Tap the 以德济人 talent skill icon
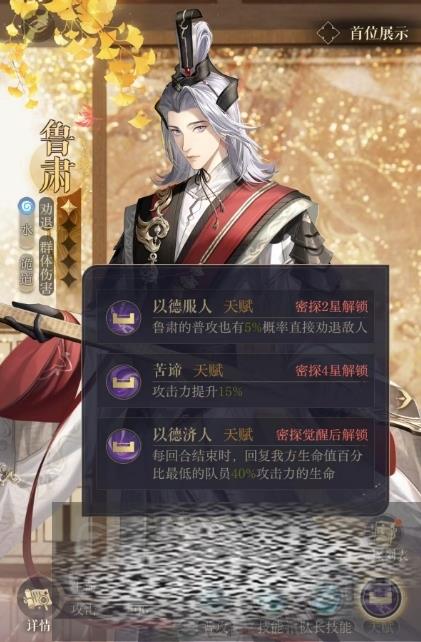 coord(124,445)
